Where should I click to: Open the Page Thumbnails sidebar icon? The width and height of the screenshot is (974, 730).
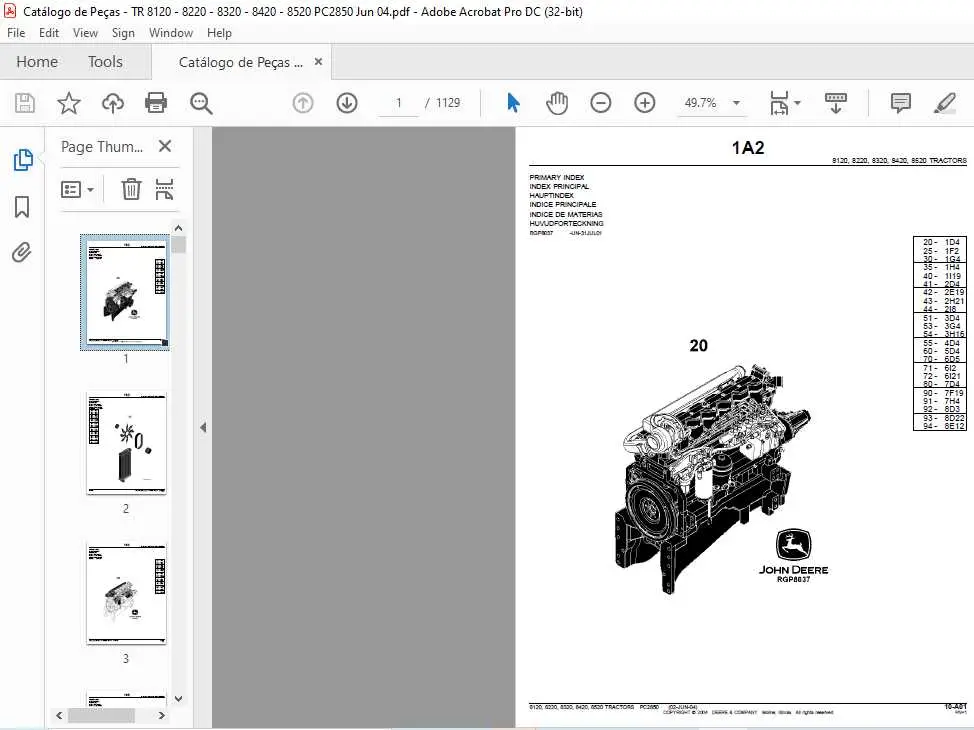(x=23, y=160)
